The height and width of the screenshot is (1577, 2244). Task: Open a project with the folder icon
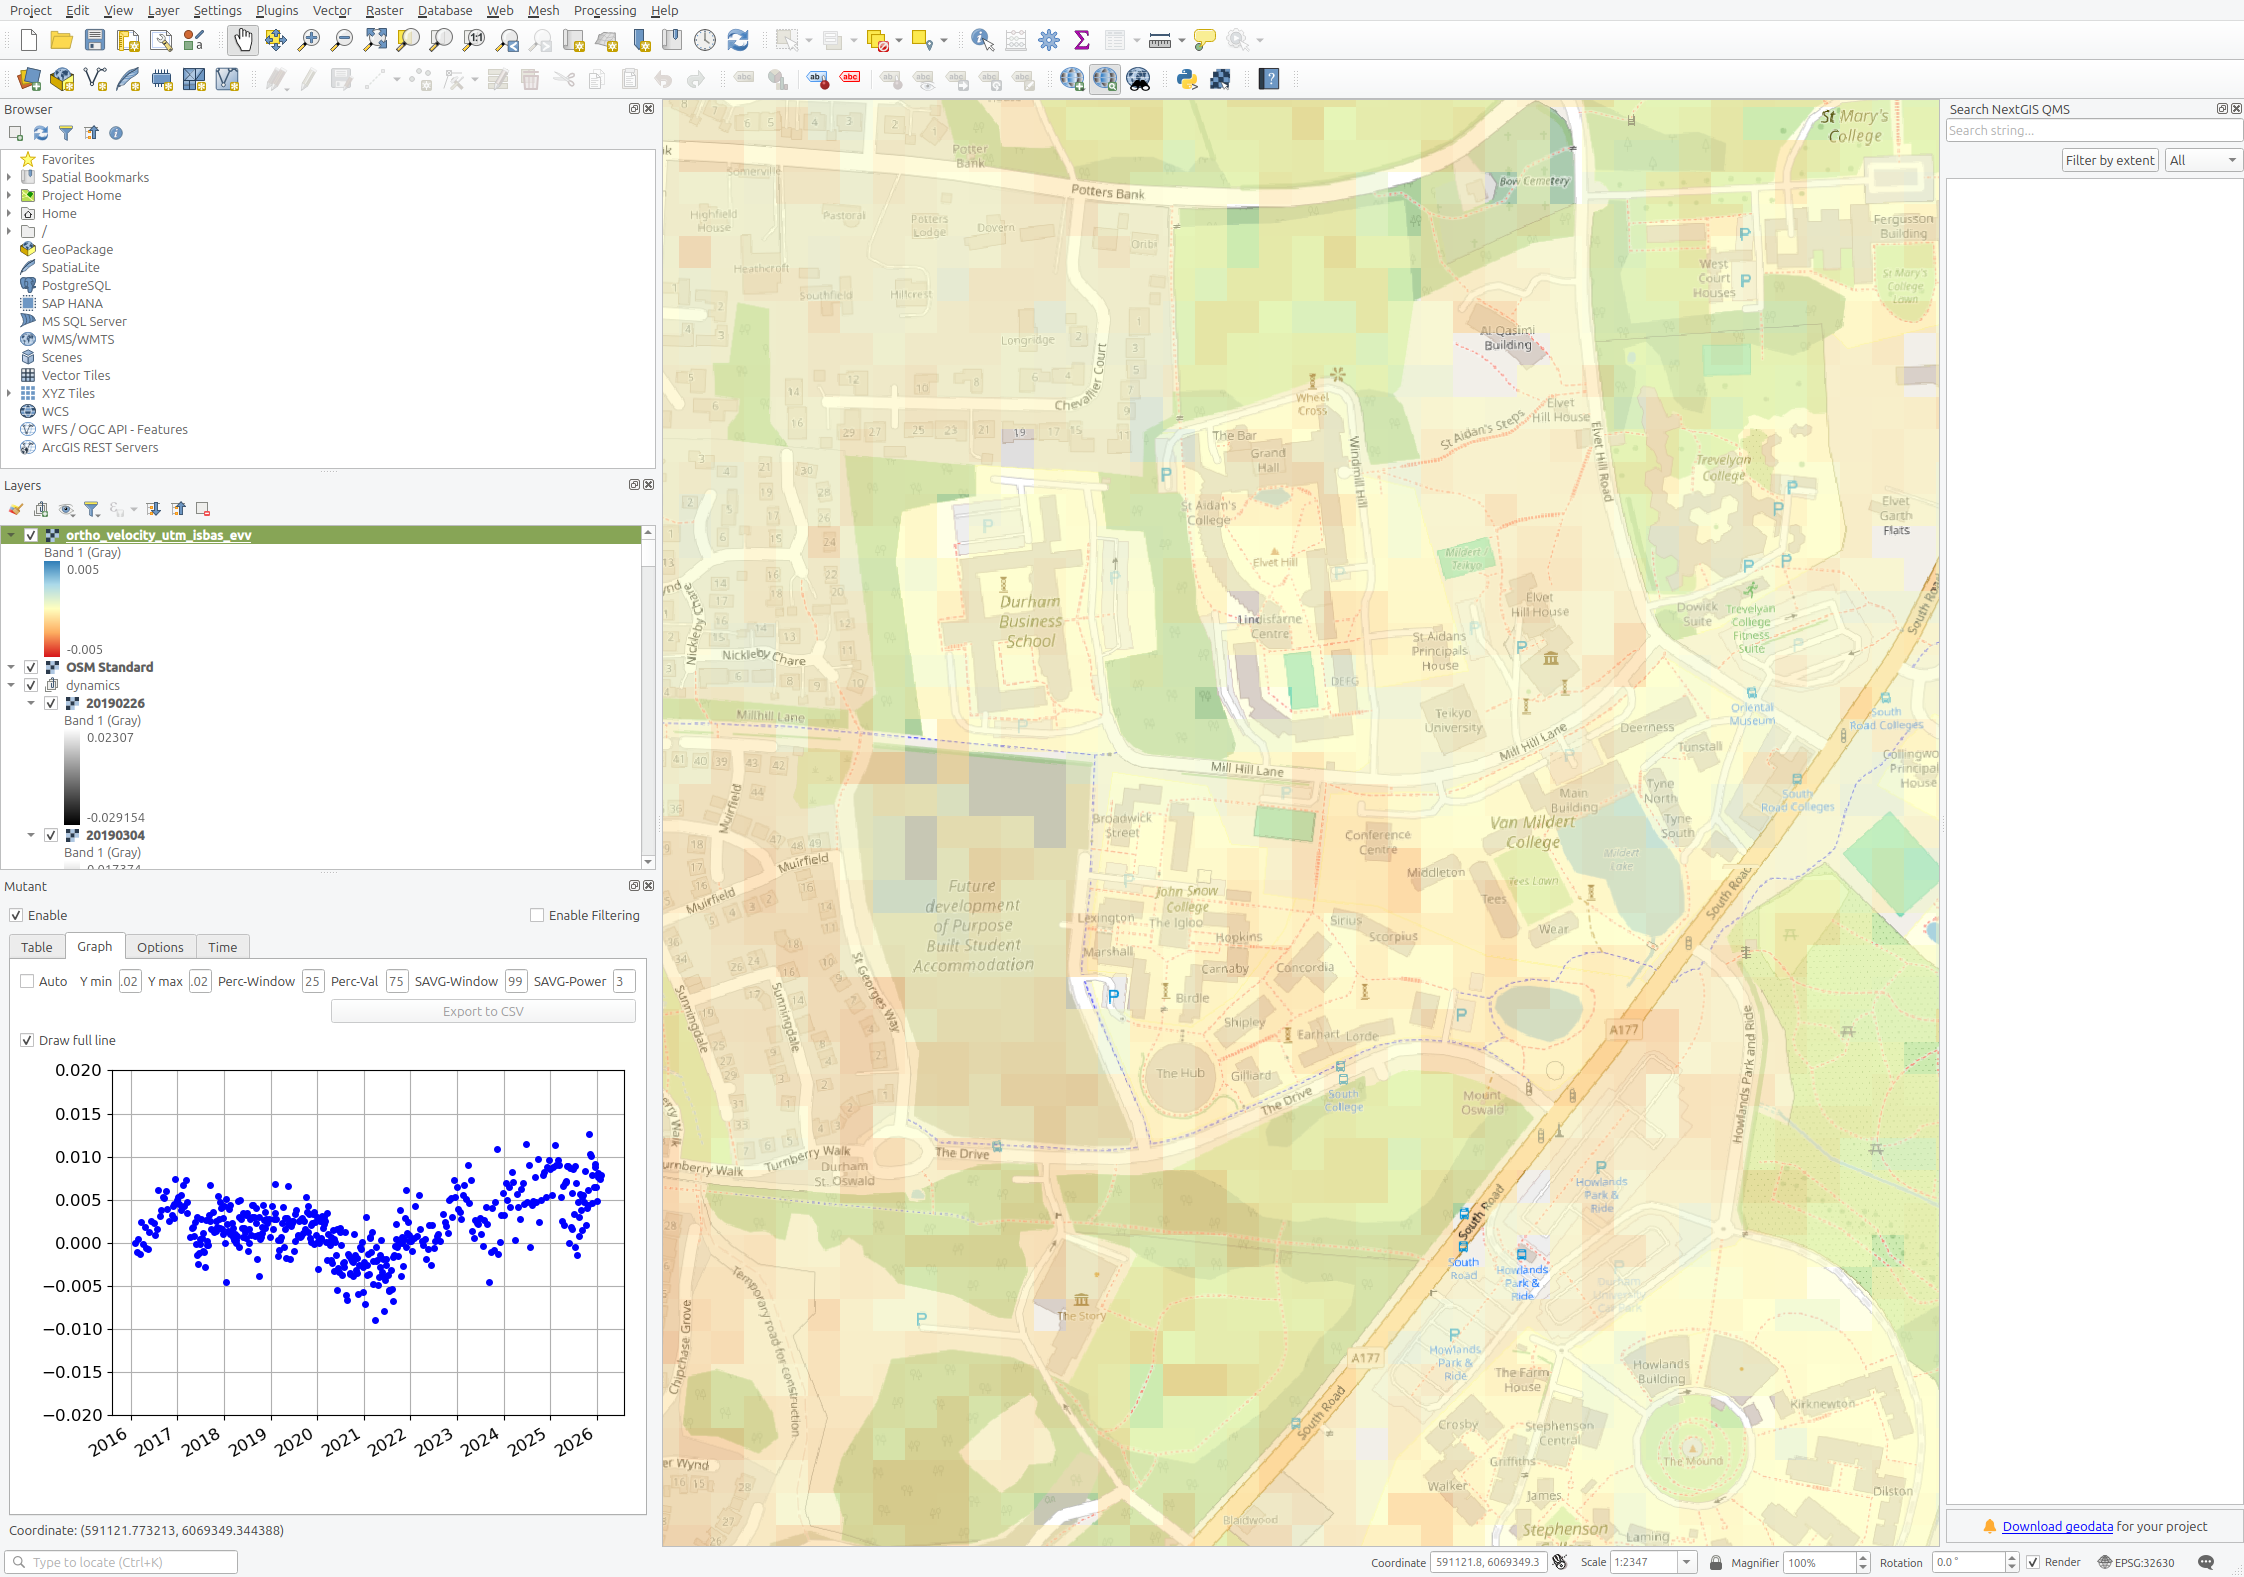(62, 40)
